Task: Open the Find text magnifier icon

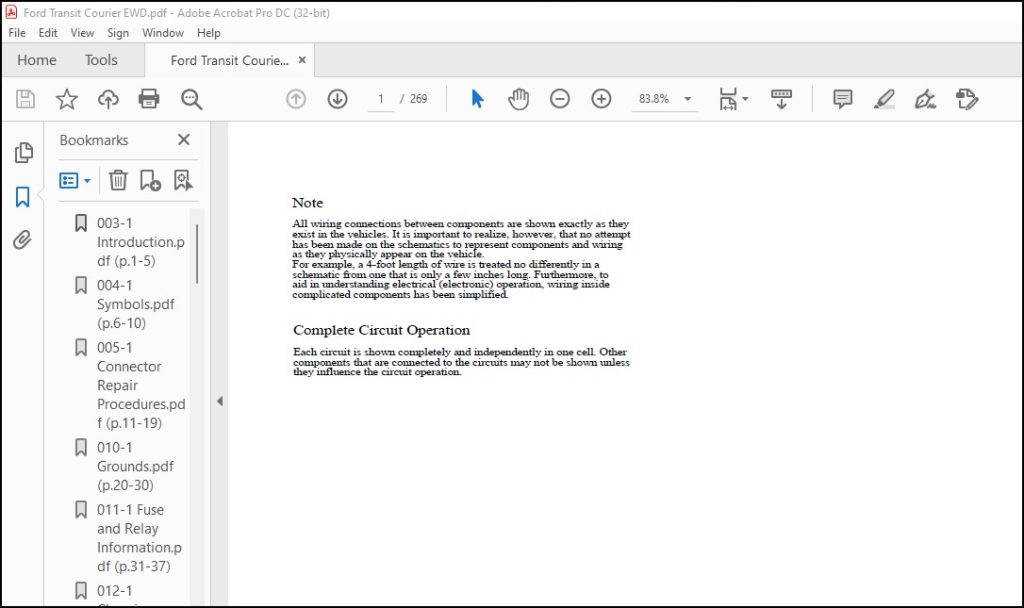Action: [191, 99]
